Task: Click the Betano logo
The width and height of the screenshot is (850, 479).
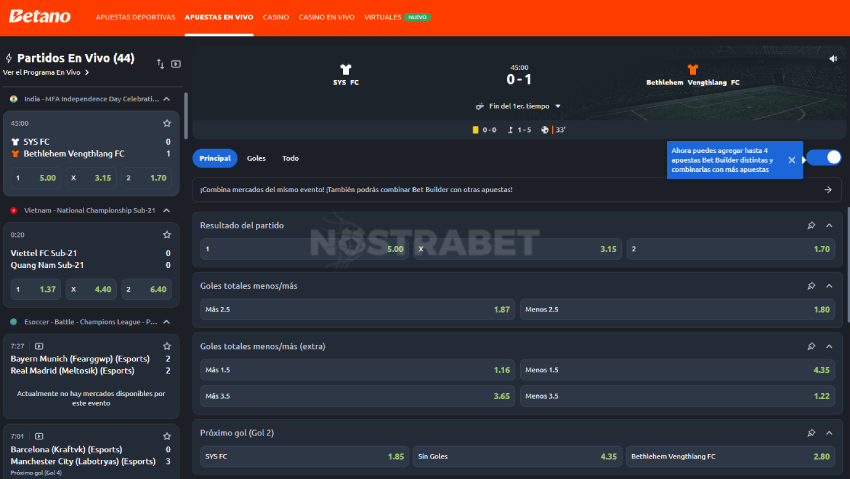Action: [40, 17]
